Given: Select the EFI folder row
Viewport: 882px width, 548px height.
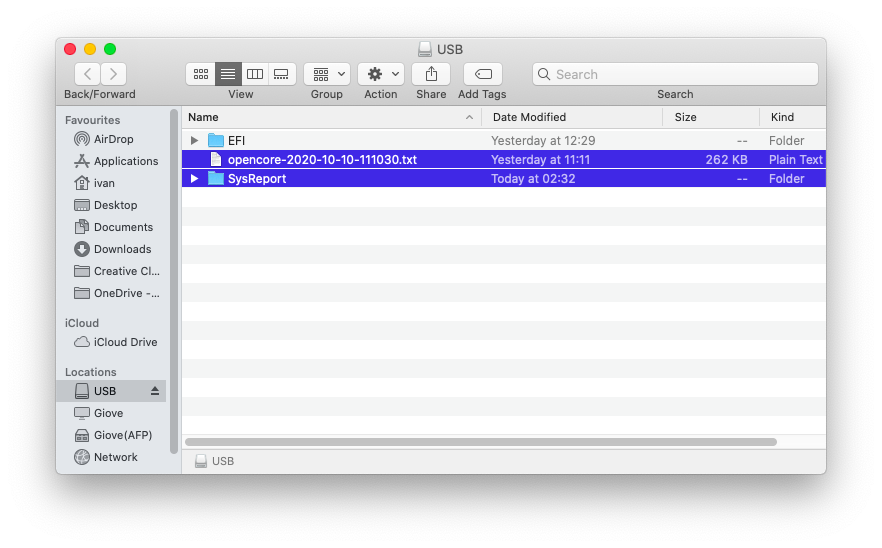Looking at the screenshot, I should [503, 140].
